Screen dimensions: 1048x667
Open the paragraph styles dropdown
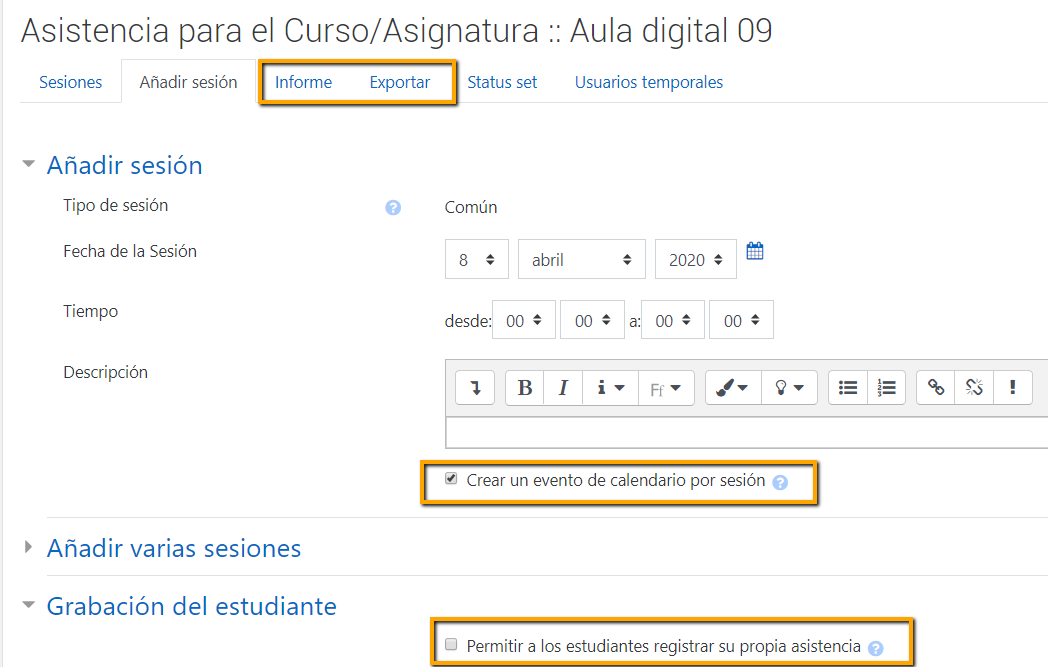click(x=610, y=388)
